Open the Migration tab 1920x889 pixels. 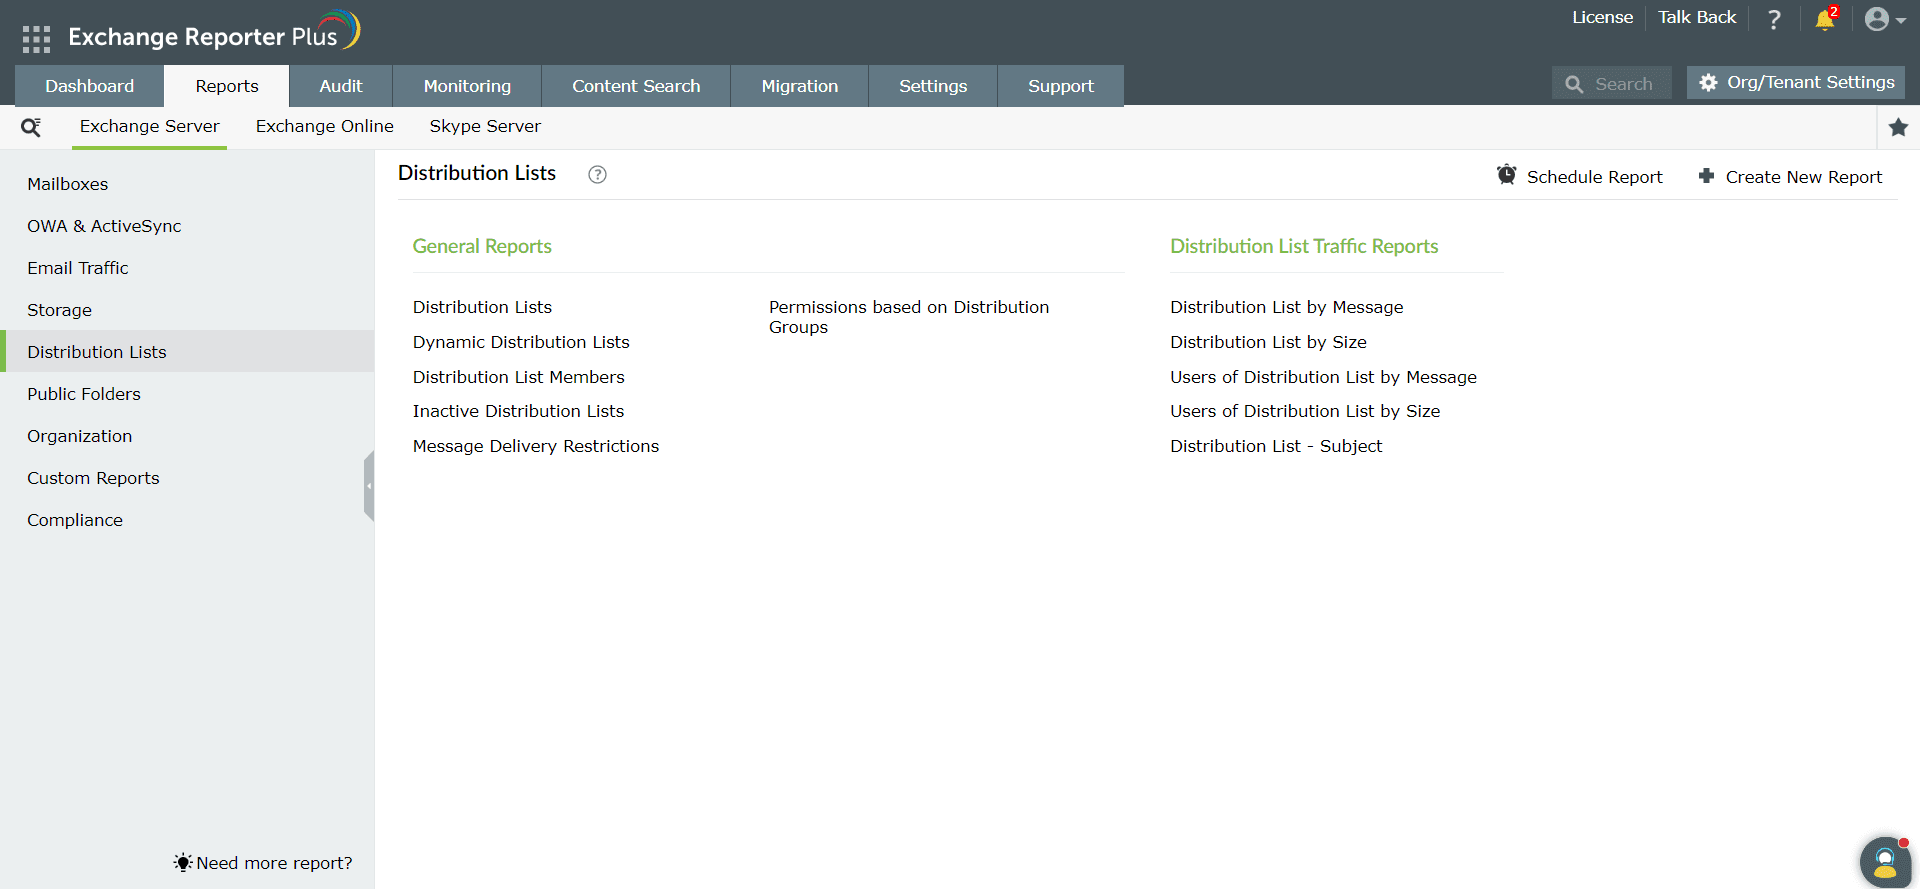pos(800,86)
